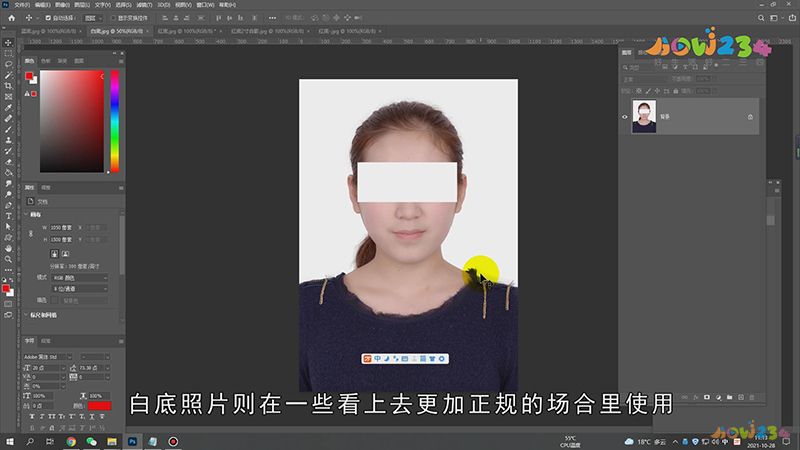The image size is (800, 450).
Task: Select the Zoom tool
Action: point(8,259)
